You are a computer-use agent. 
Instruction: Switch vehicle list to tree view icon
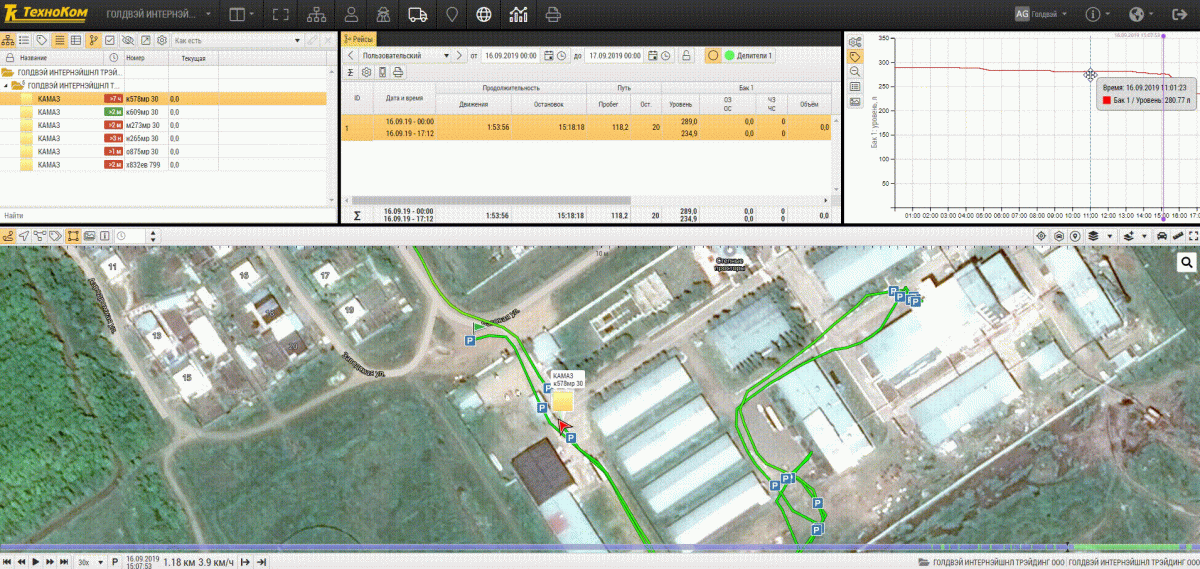8,40
